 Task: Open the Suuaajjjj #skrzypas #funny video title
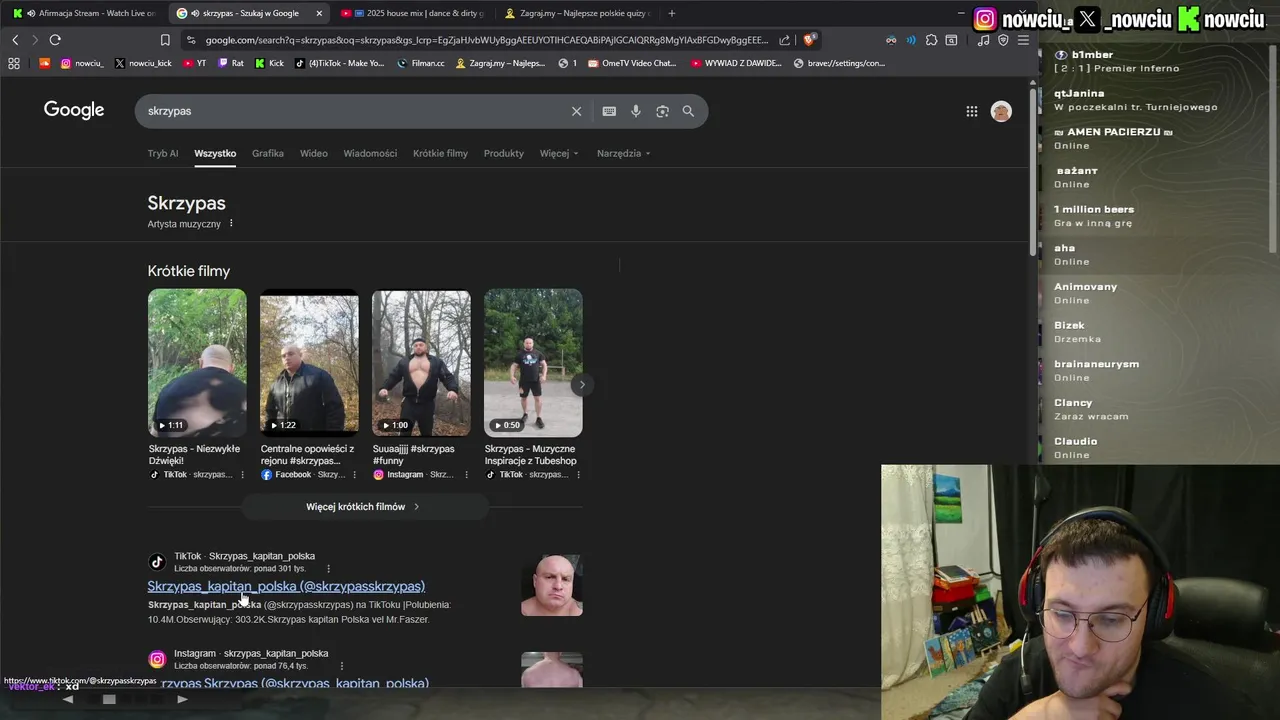(x=414, y=455)
